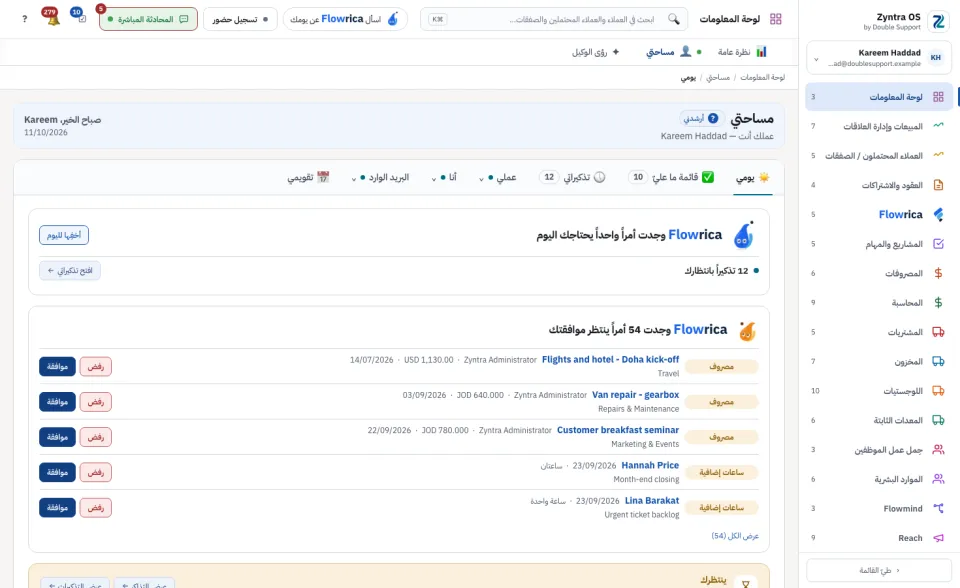Image resolution: width=960 pixels, height=588 pixels.
Task: Approve Hannah Price overtime request
Action: pos(58,472)
